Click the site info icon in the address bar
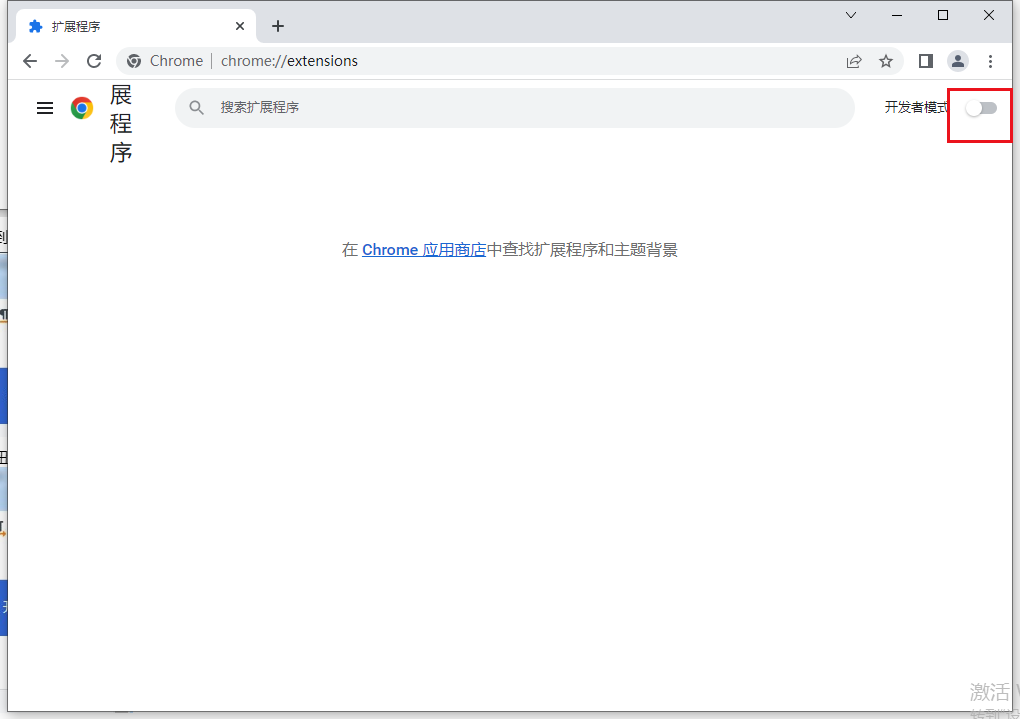This screenshot has height=719, width=1020. 134,61
